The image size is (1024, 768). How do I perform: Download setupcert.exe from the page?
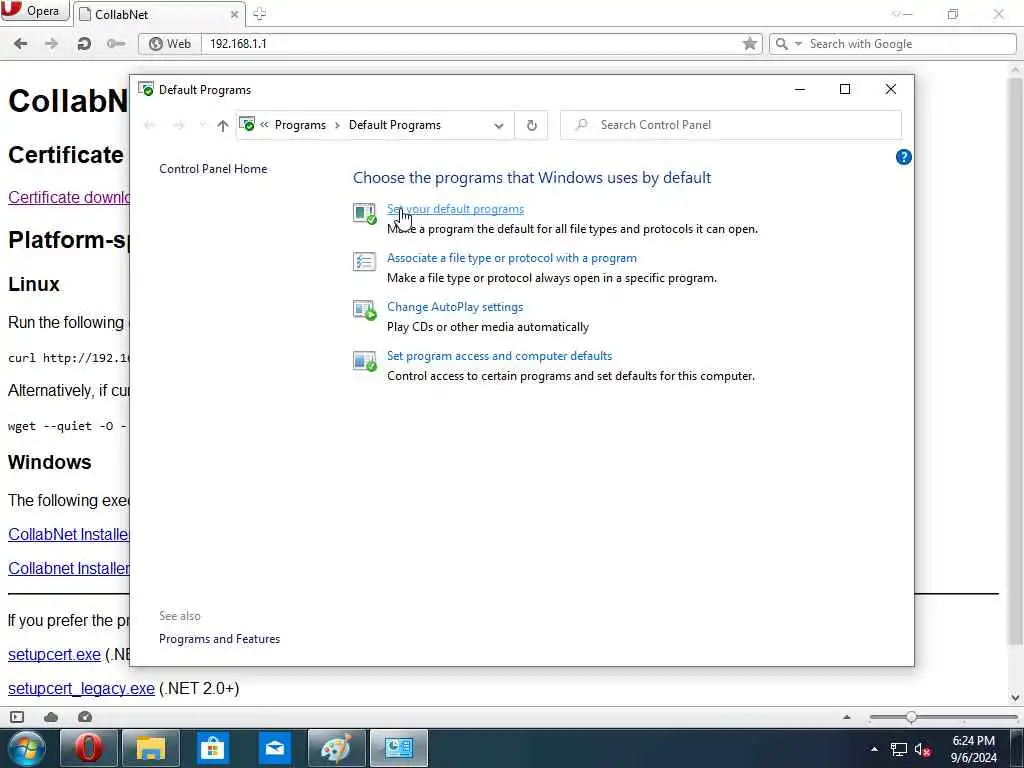tap(54, 654)
